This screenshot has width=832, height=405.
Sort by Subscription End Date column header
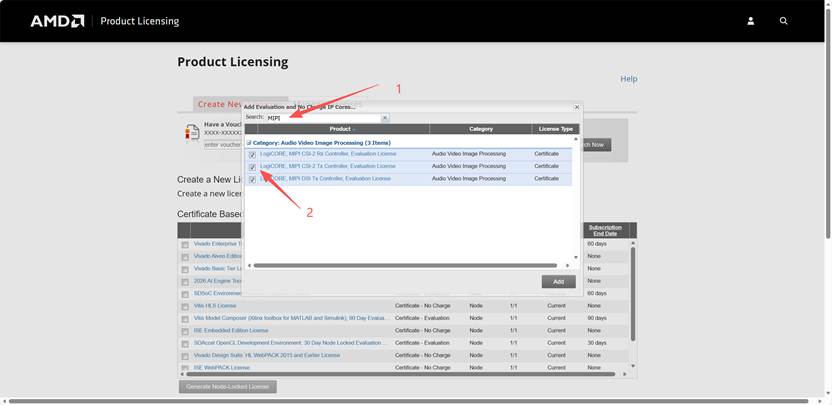[605, 230]
